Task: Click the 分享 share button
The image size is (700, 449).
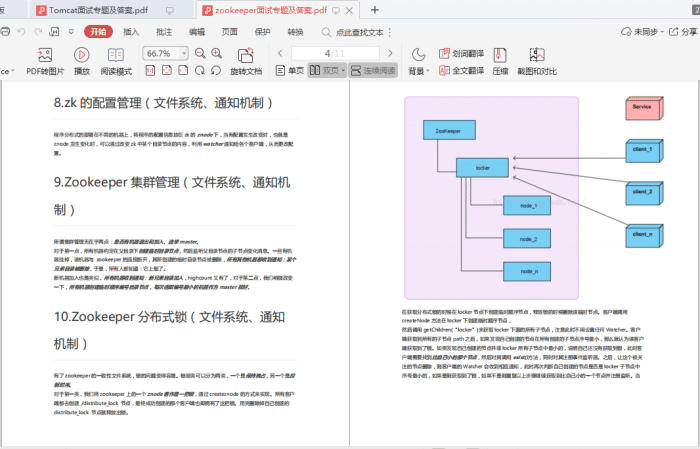Action: point(683,32)
